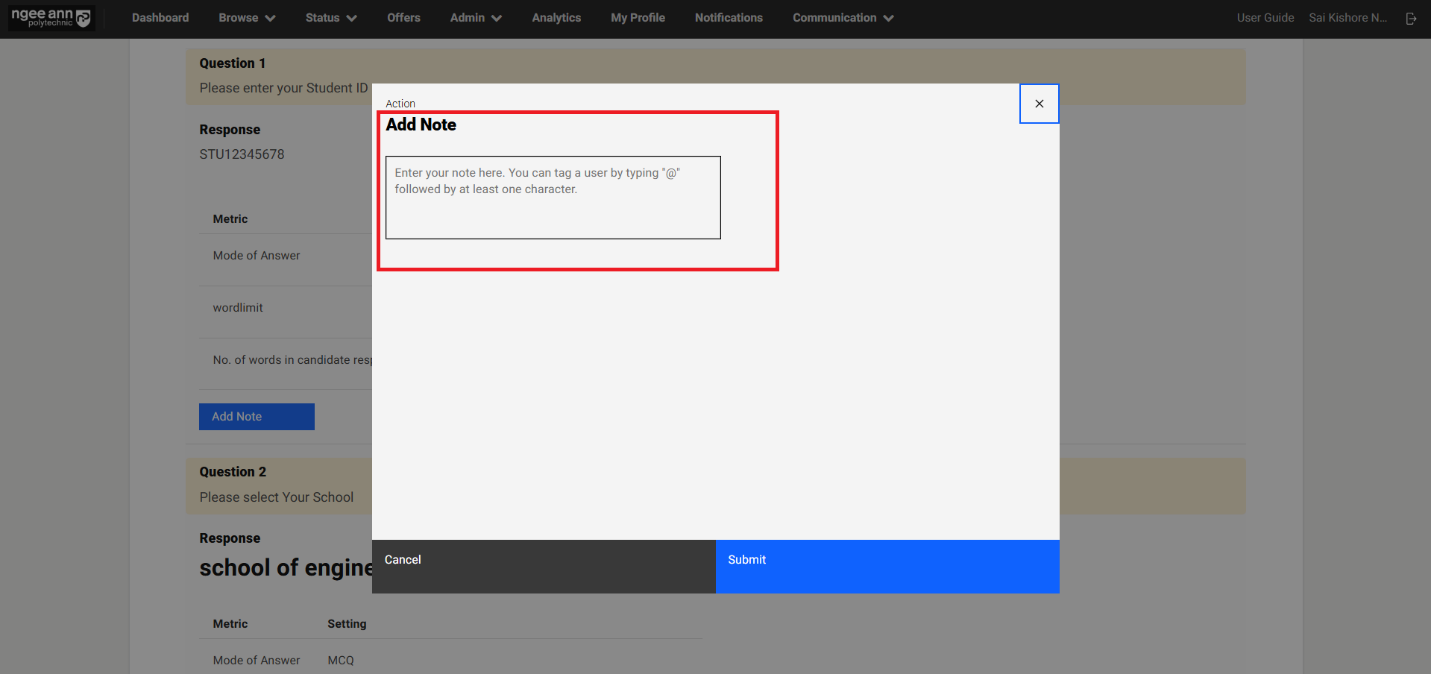This screenshot has width=1431, height=674.
Task: Click the Question 2 heading
Action: [x=233, y=472]
